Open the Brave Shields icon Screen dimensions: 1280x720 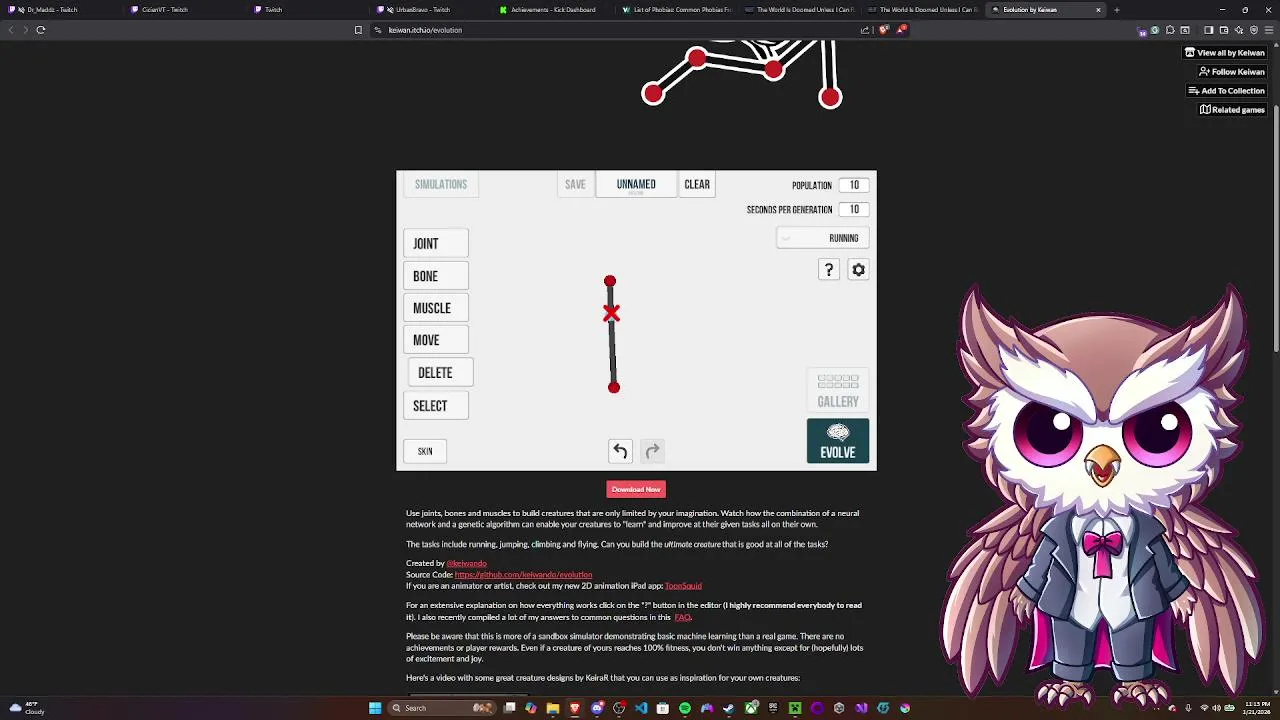(883, 29)
